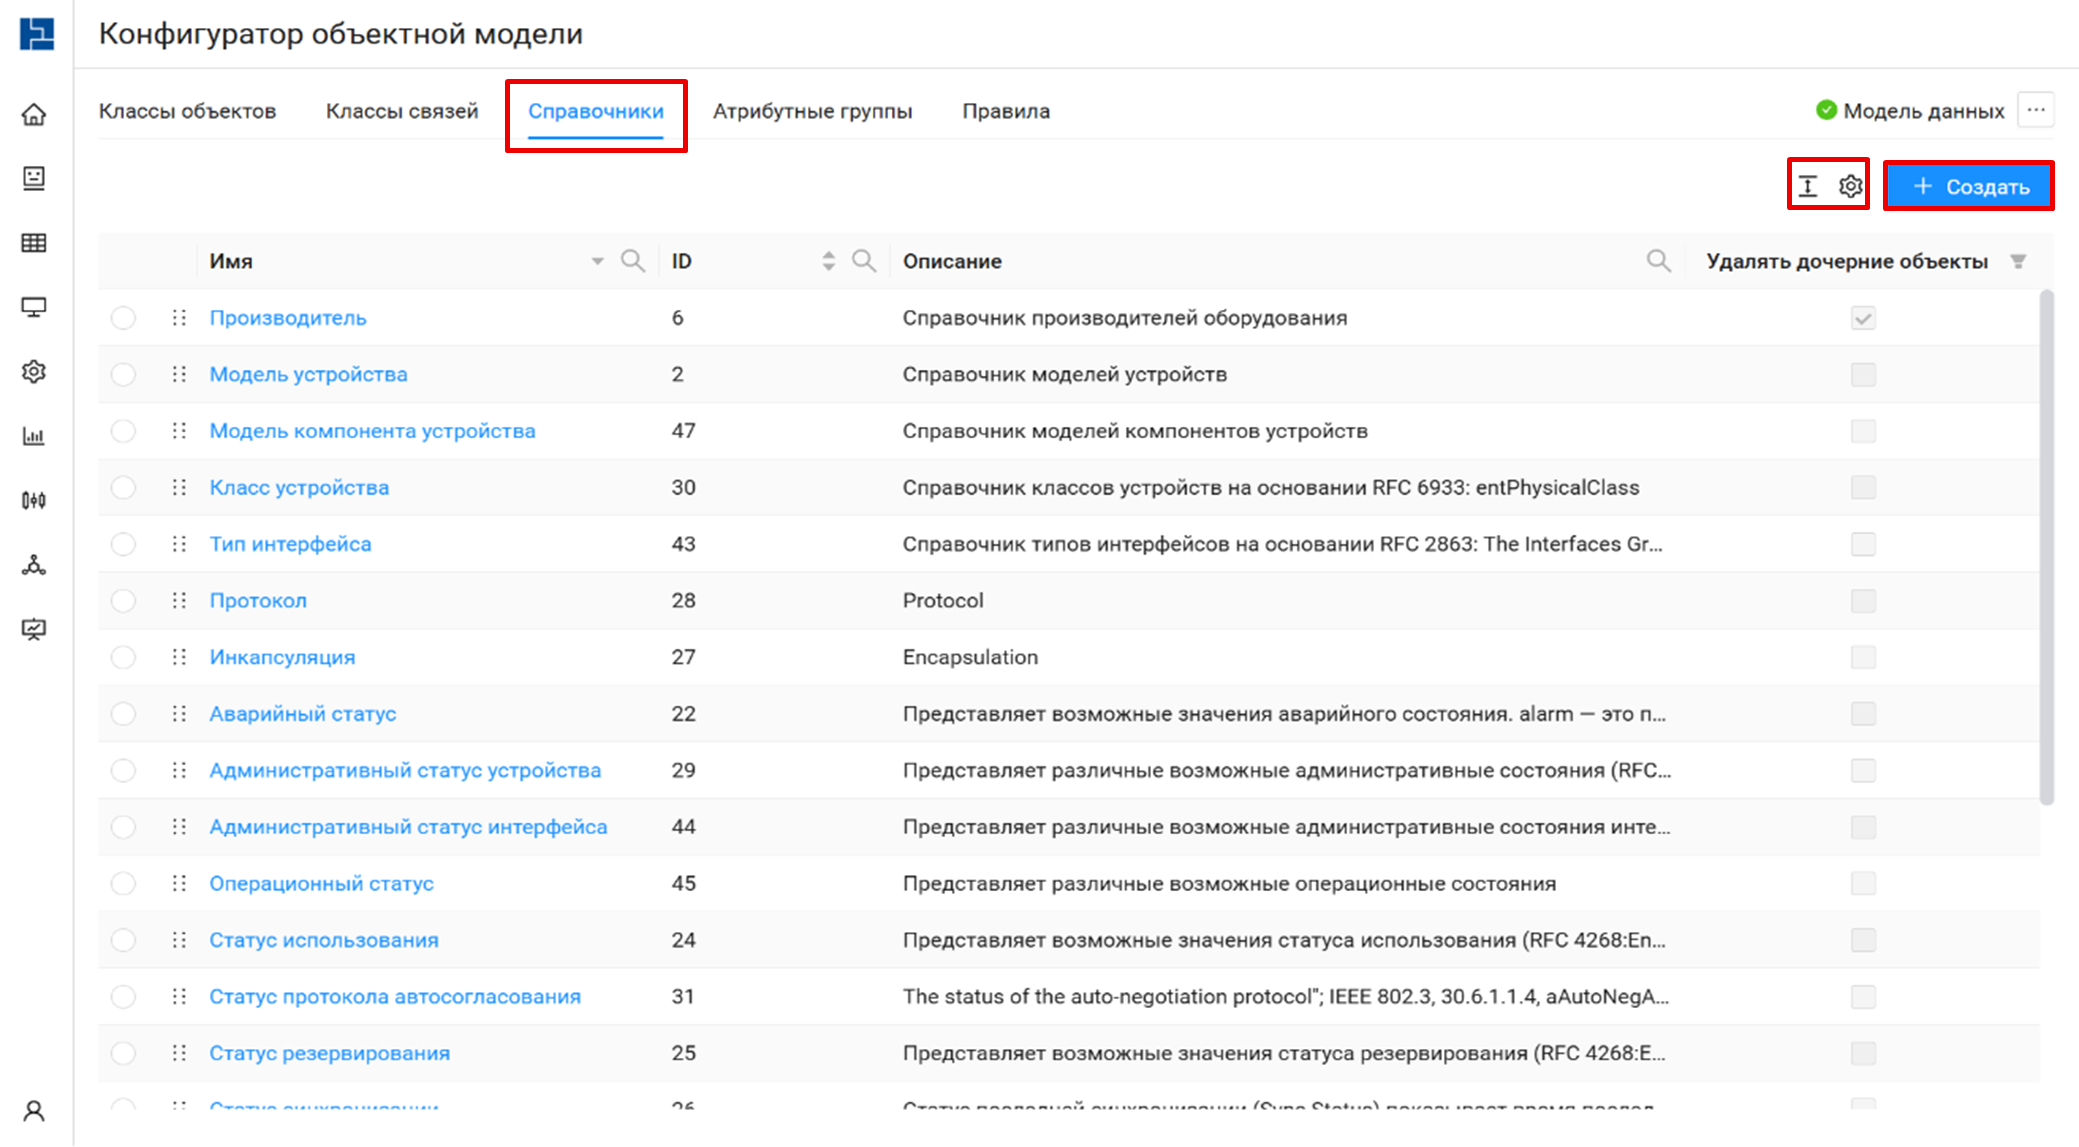Select radio button for Протокол row

123,601
